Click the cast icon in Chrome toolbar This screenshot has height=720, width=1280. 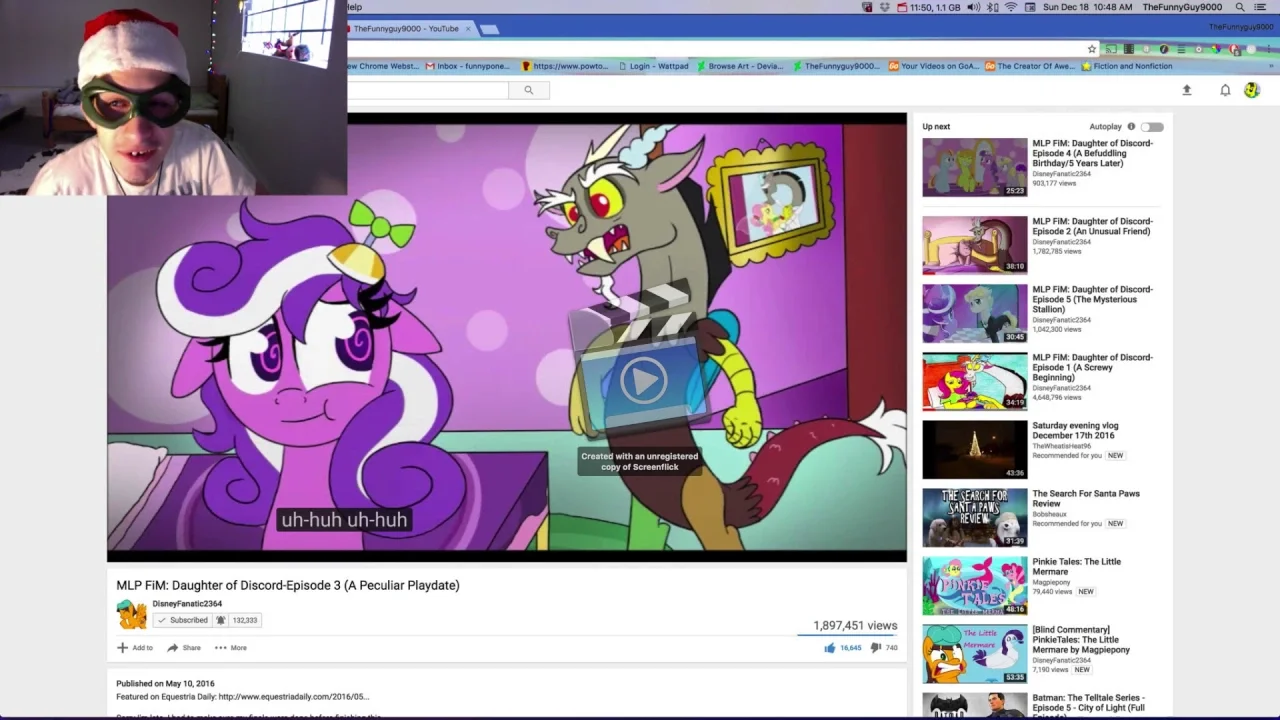tap(1111, 49)
